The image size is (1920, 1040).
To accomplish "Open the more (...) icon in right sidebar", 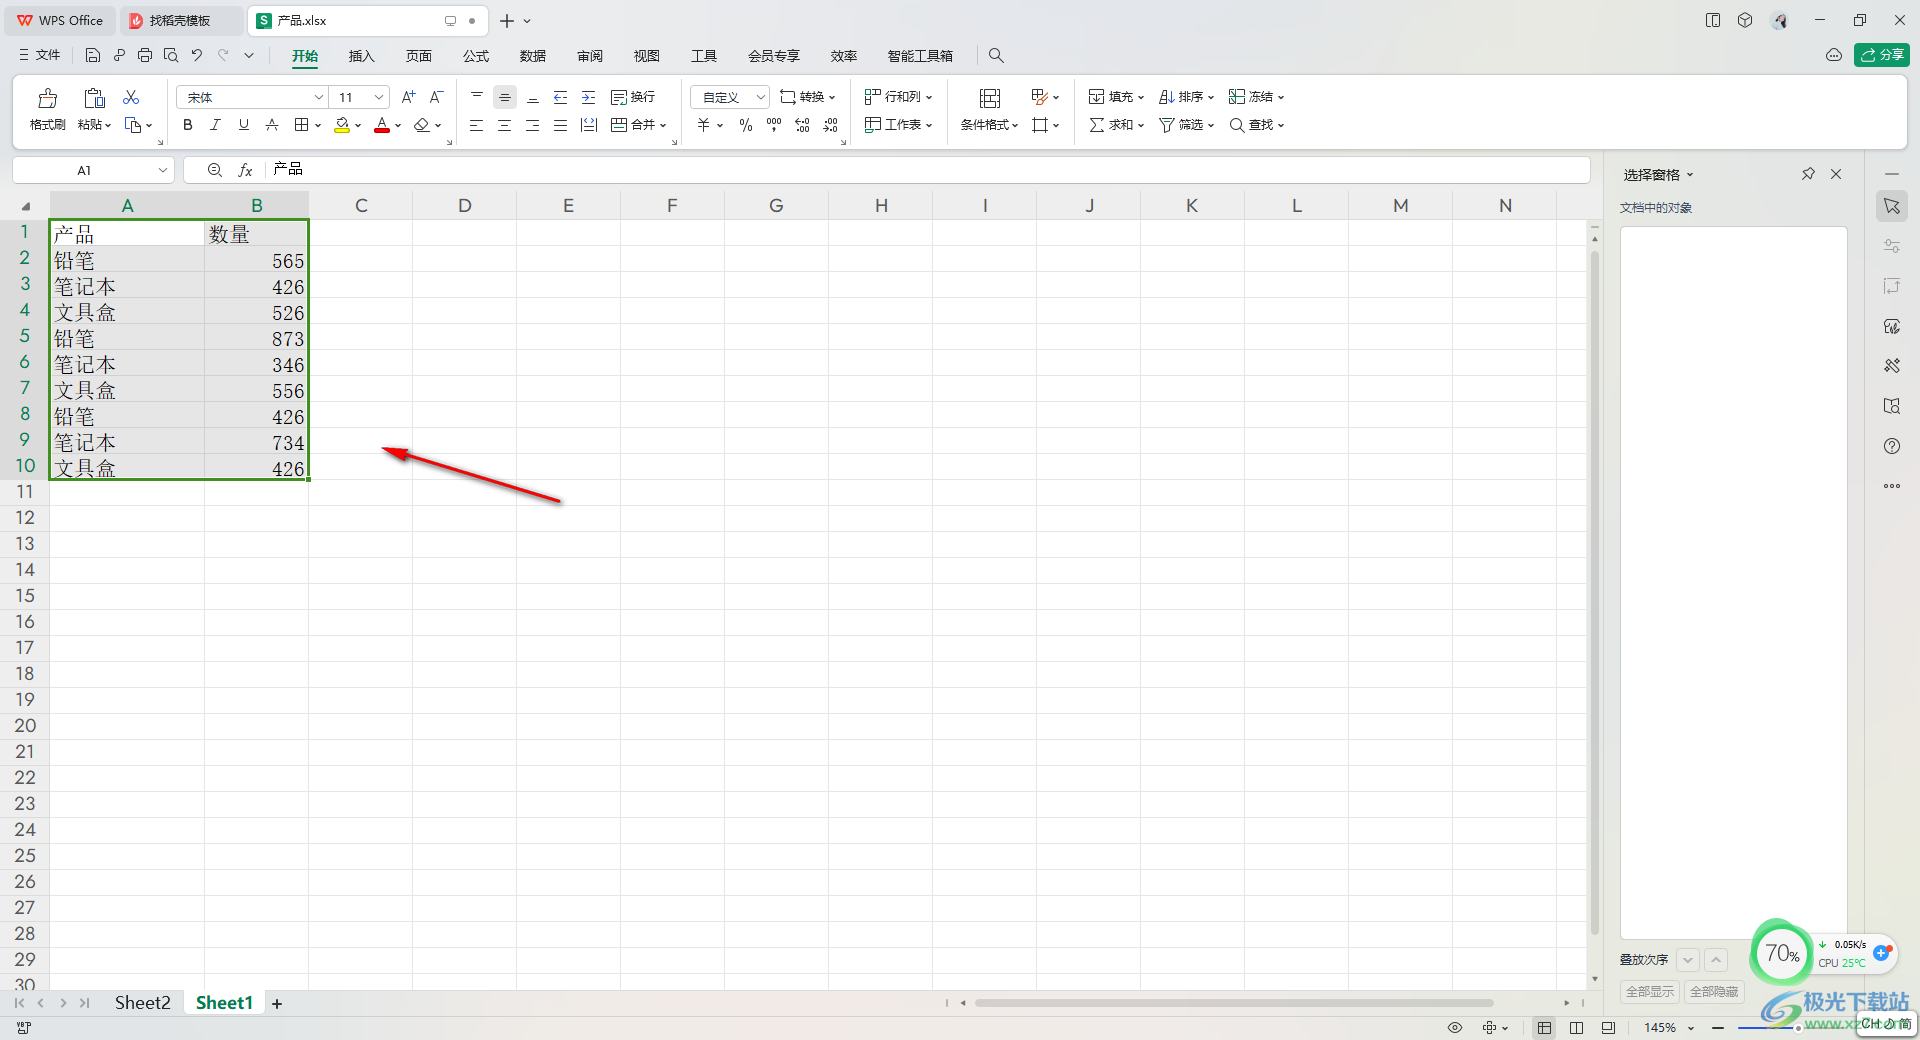I will 1892,486.
